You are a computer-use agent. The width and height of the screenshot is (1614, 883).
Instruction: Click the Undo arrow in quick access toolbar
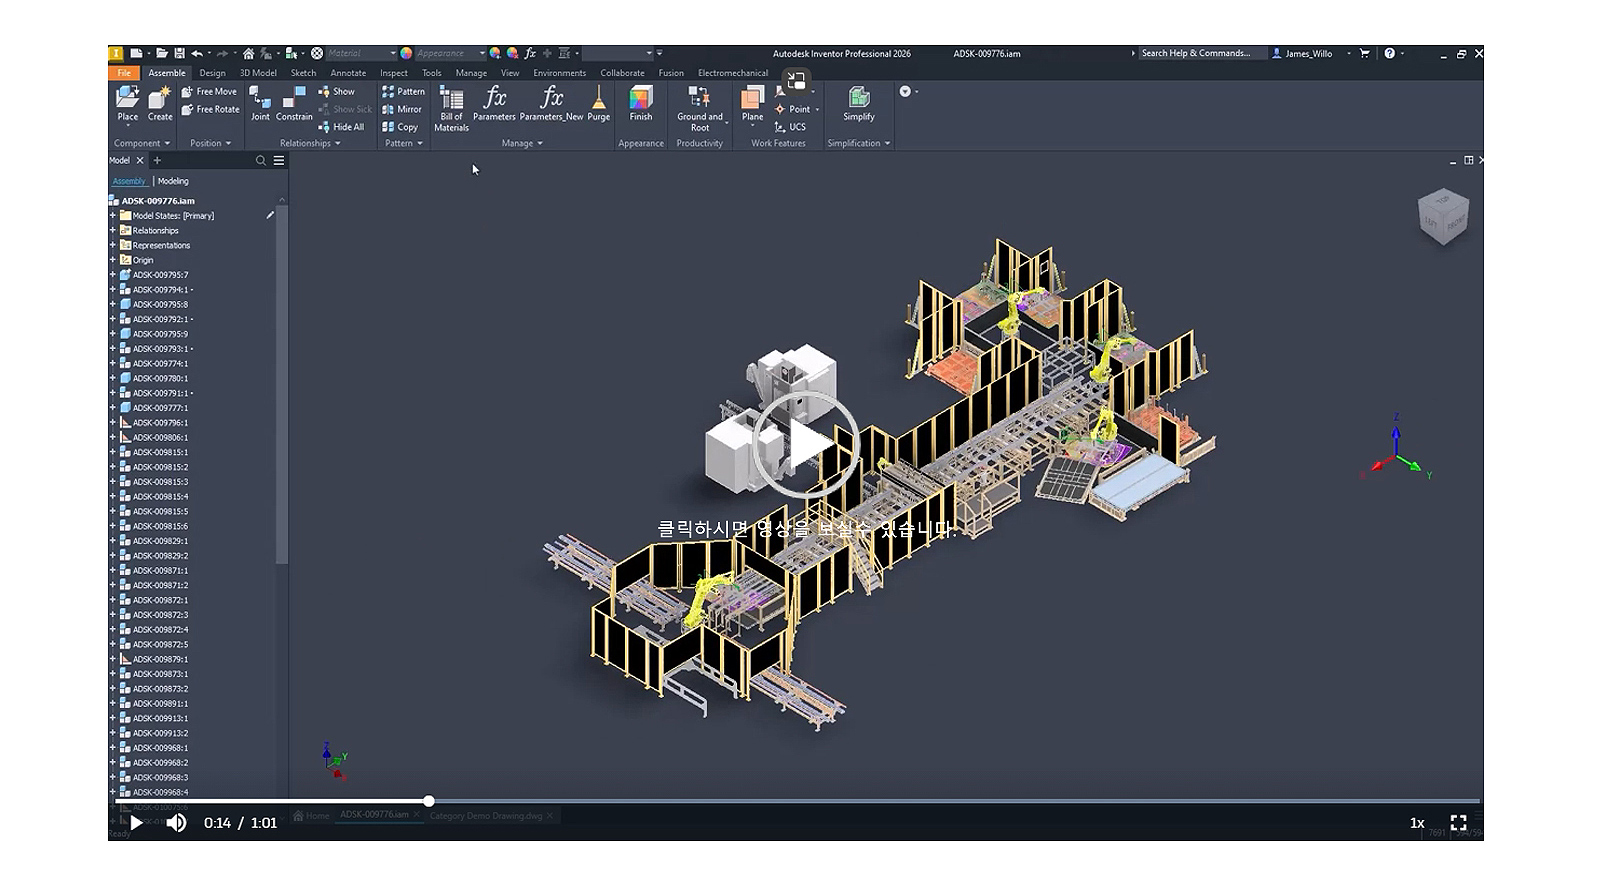[x=197, y=53]
